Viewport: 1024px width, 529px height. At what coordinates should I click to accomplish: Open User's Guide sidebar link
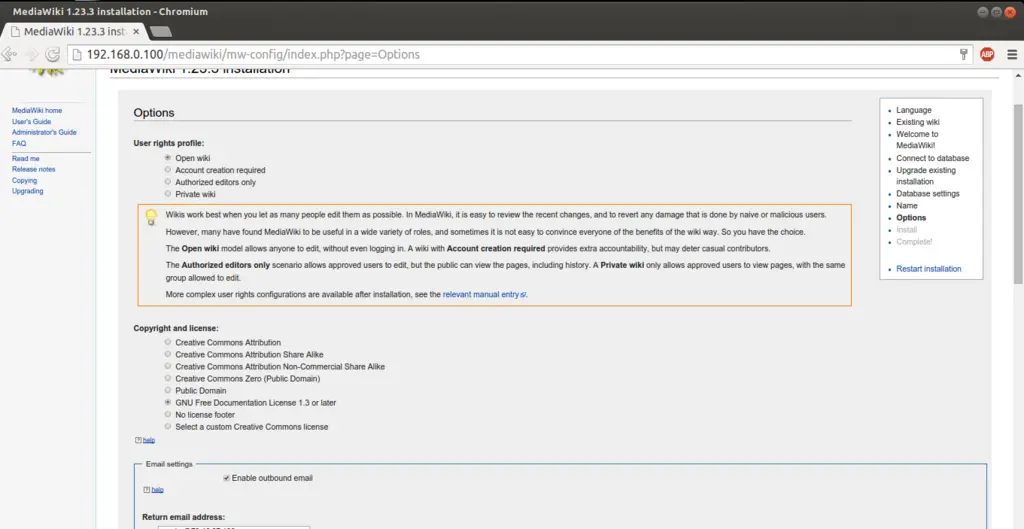[x=31, y=121]
